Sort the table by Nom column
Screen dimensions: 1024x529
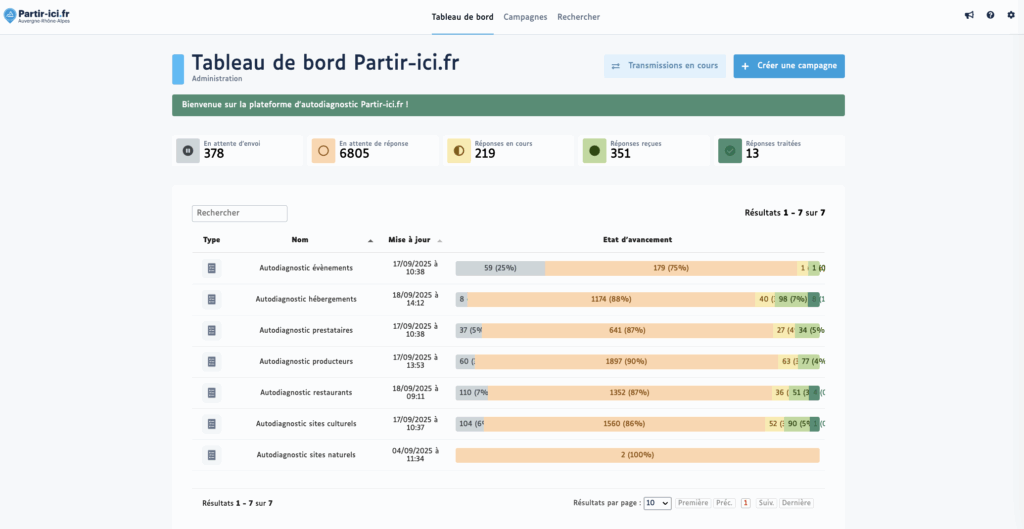[x=300, y=240]
